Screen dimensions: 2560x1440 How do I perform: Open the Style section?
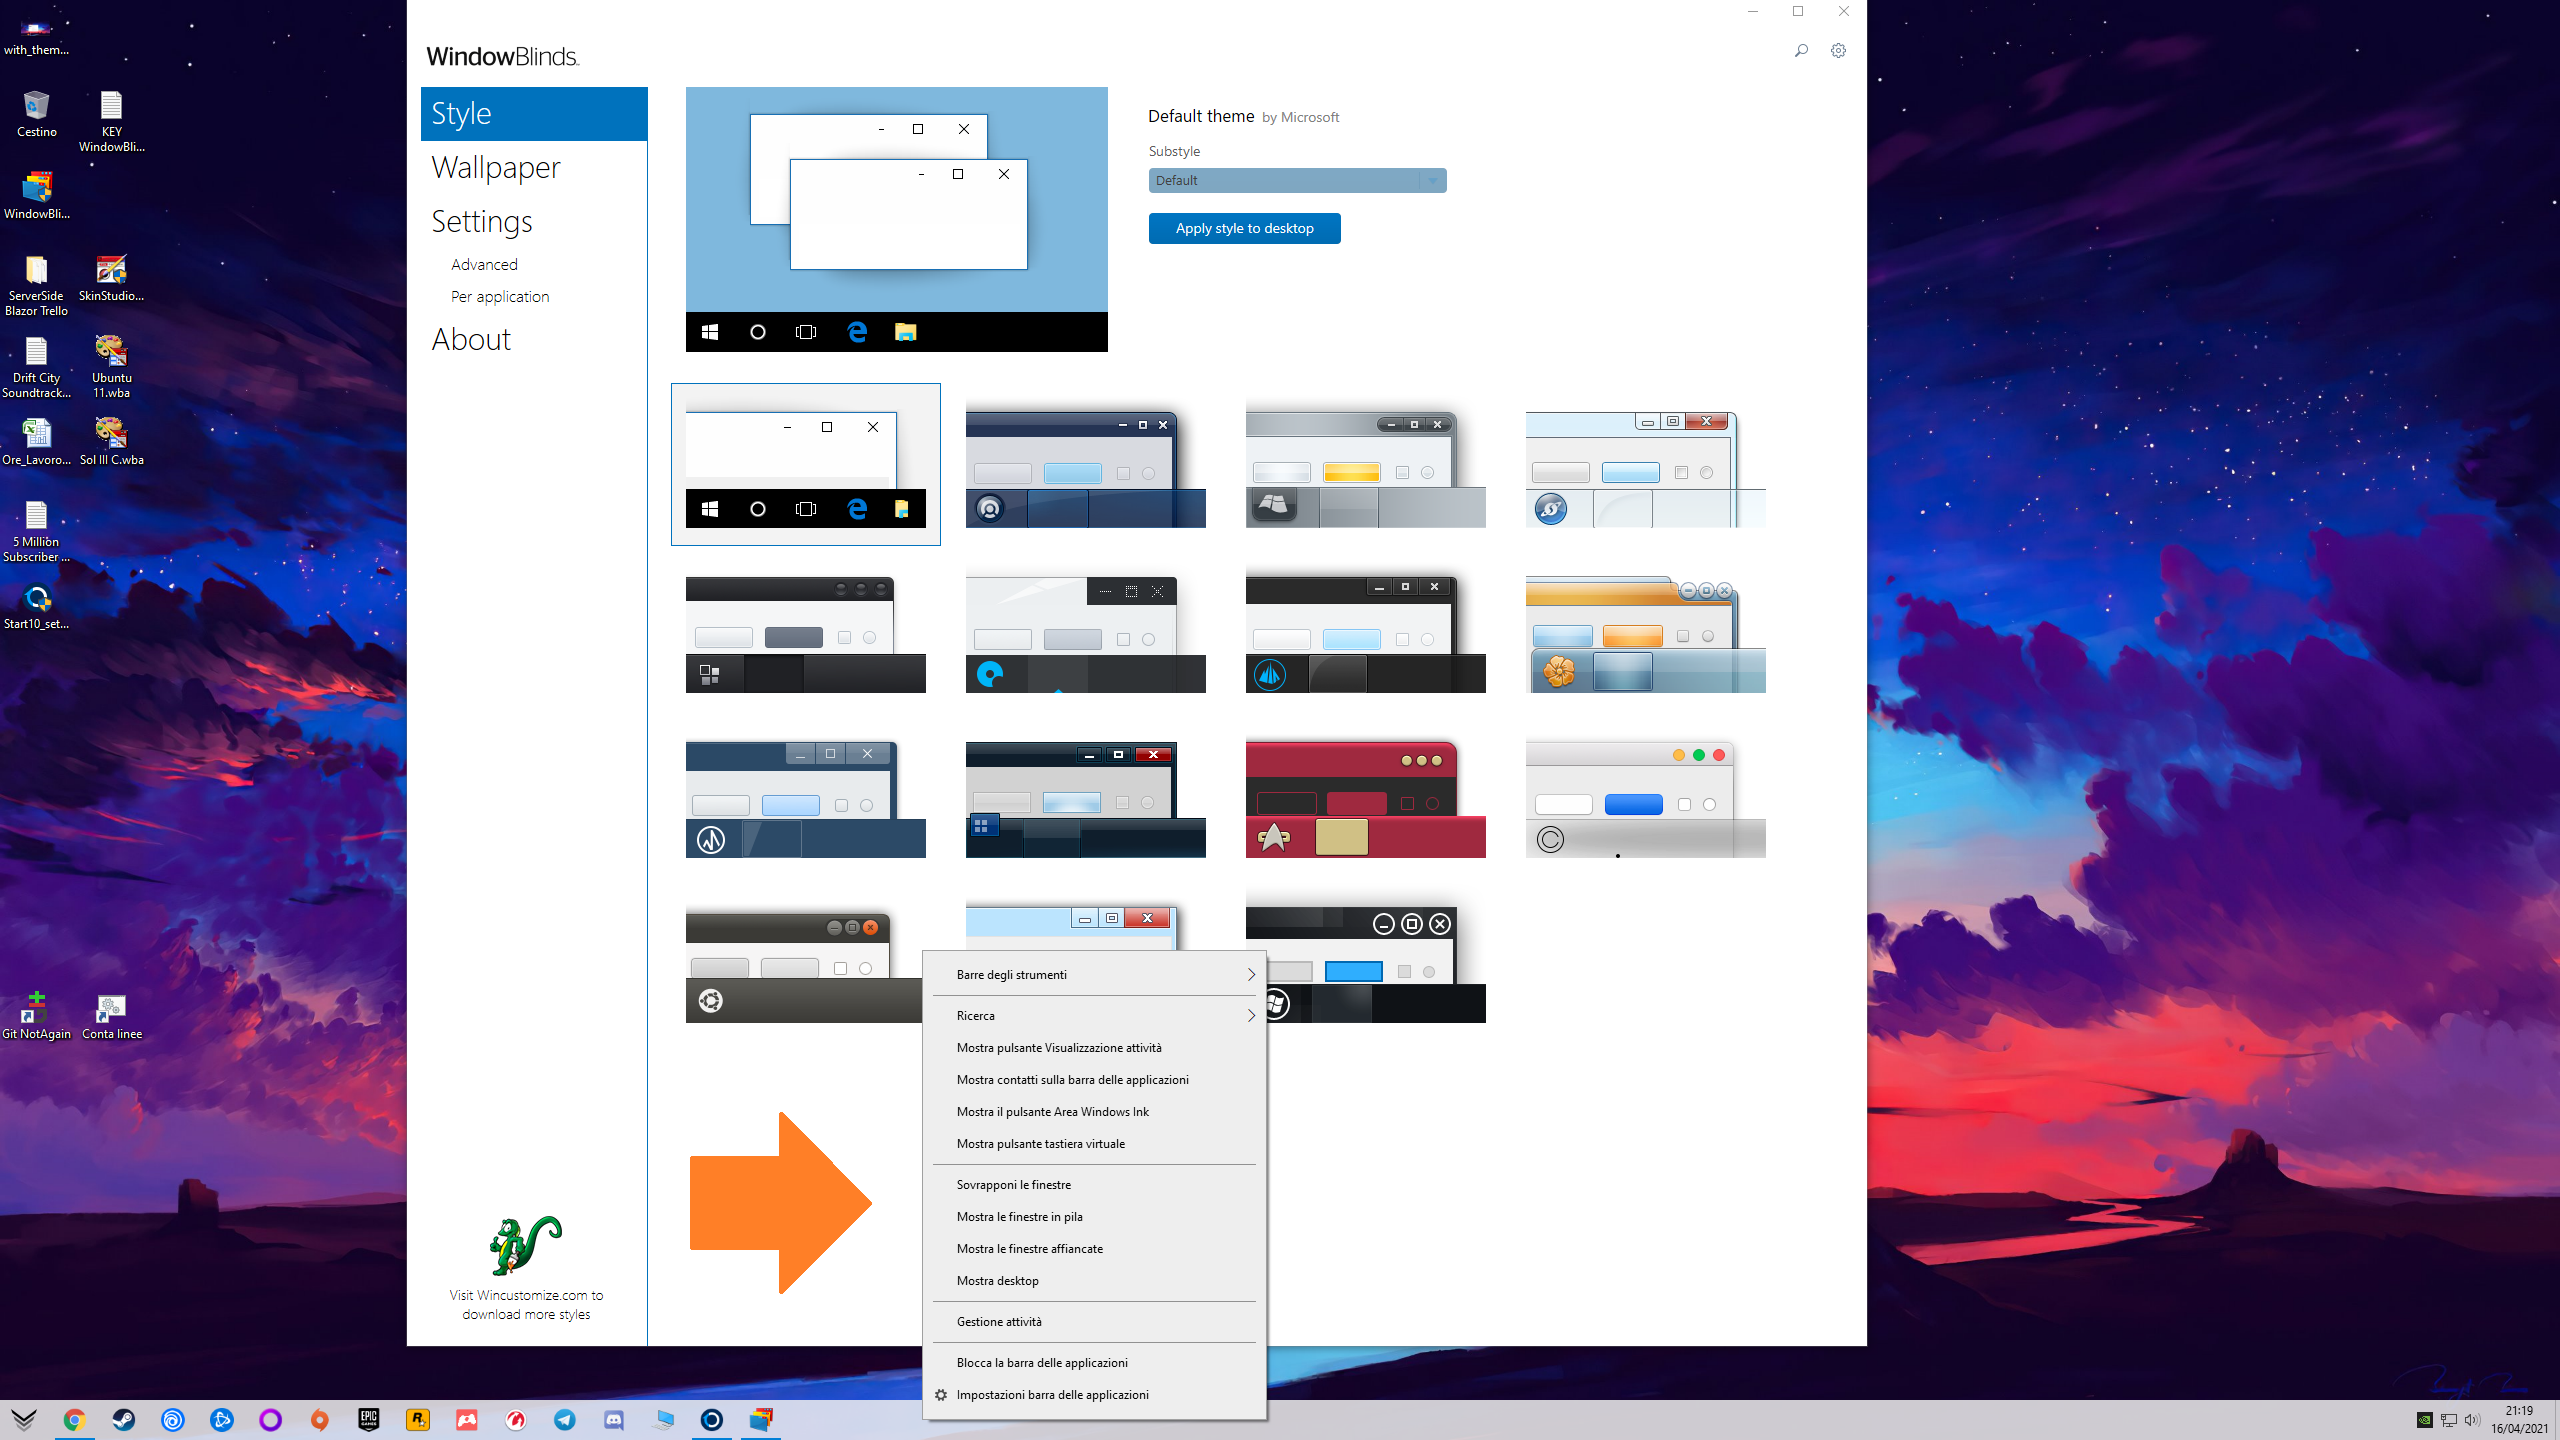coord(534,113)
